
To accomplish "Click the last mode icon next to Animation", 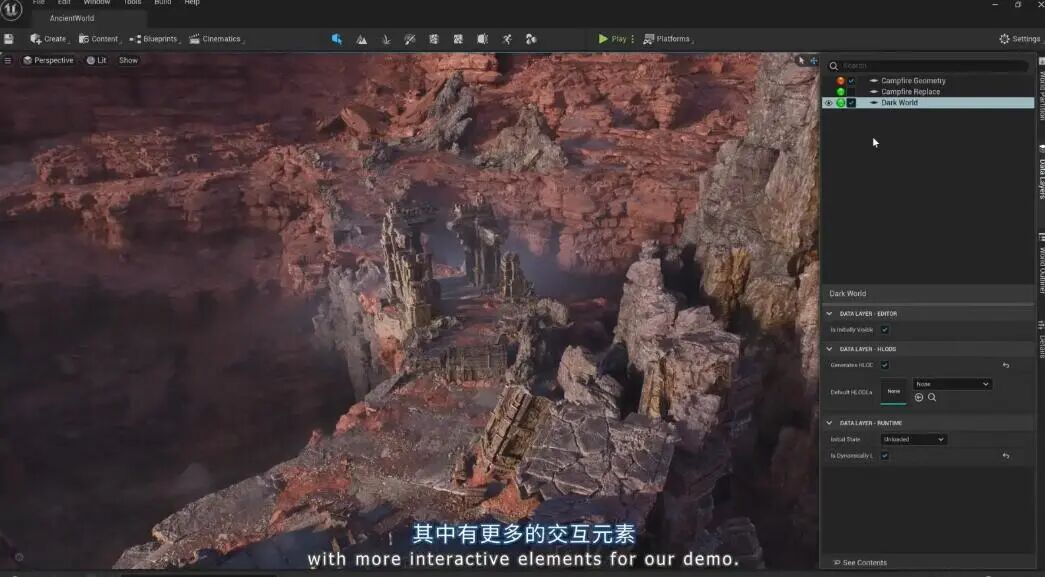I will pos(531,39).
